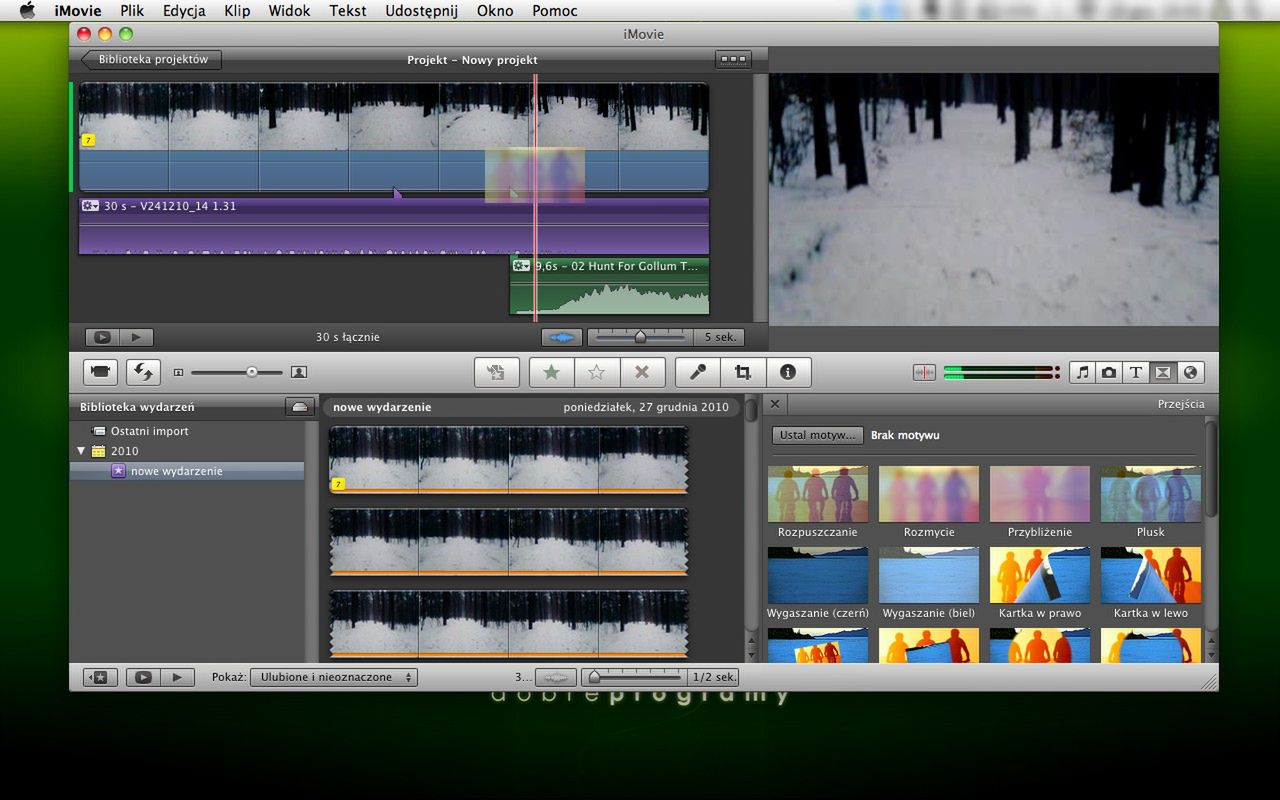The width and height of the screenshot is (1280, 800).
Task: Open the voiceover microphone tool
Action: [698, 372]
